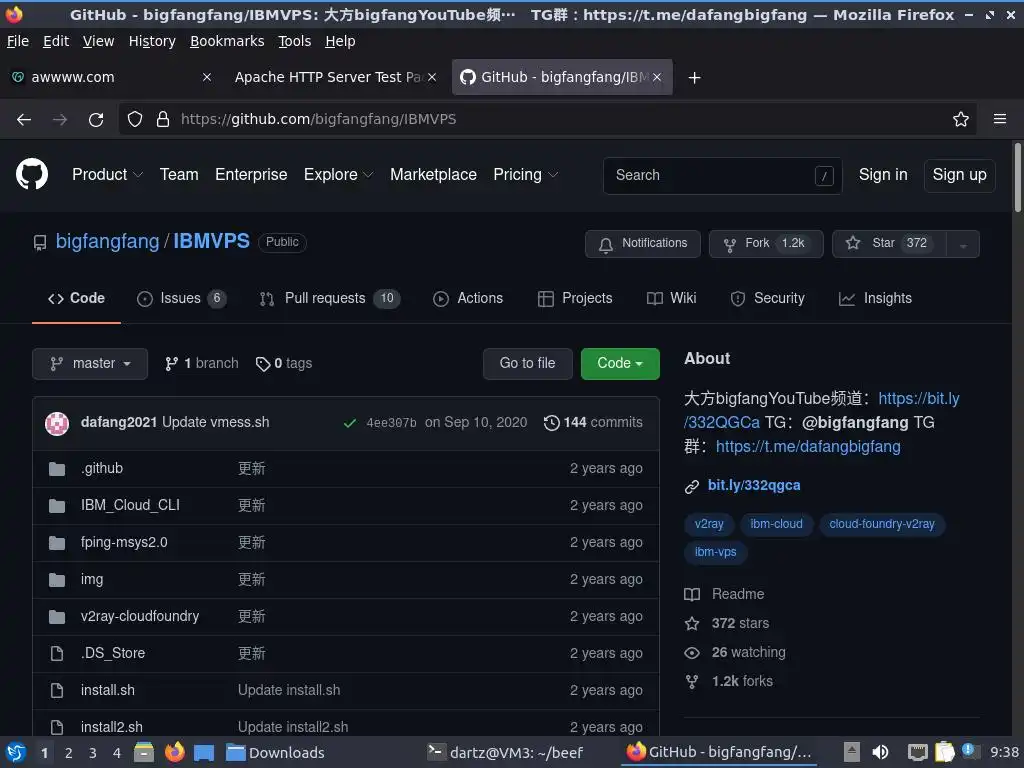Open the Tools menu
Screen dimensions: 1024x768
[295, 41]
